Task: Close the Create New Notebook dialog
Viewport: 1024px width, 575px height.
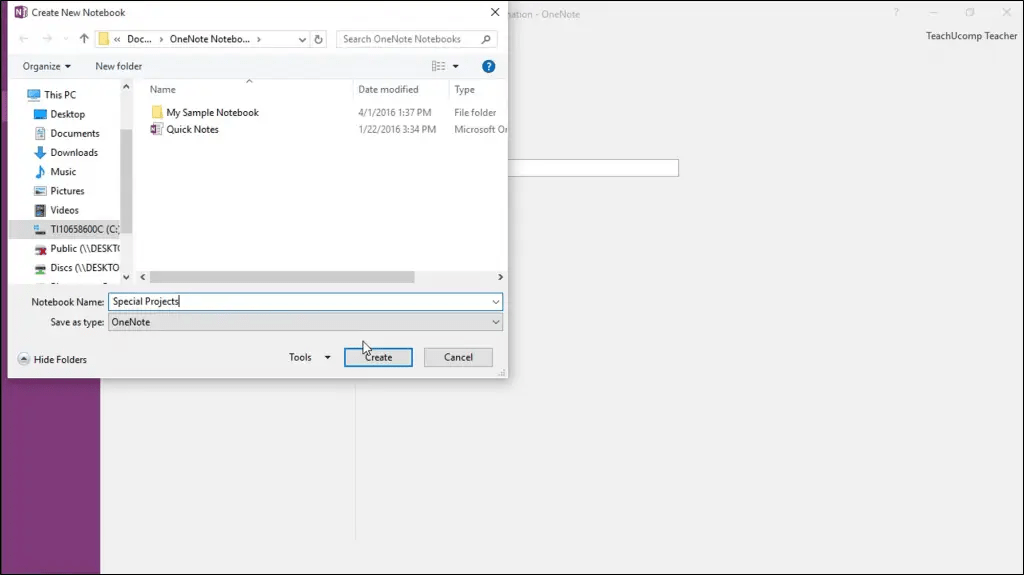Action: [x=495, y=12]
